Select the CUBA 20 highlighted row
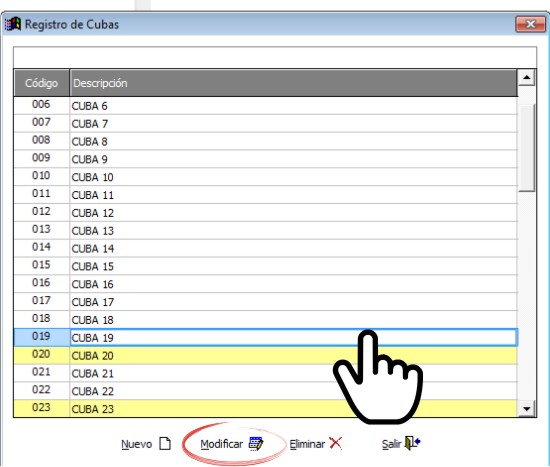550x467 pixels. pyautogui.click(x=266, y=355)
